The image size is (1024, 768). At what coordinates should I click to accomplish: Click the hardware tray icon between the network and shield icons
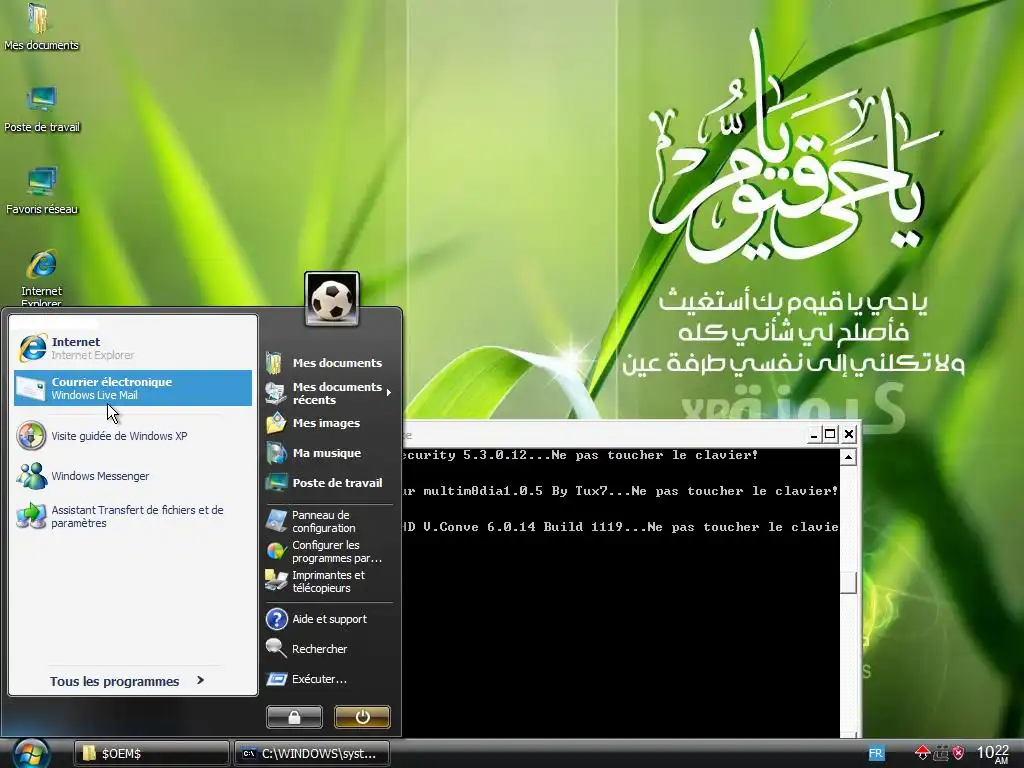pyautogui.click(x=940, y=753)
